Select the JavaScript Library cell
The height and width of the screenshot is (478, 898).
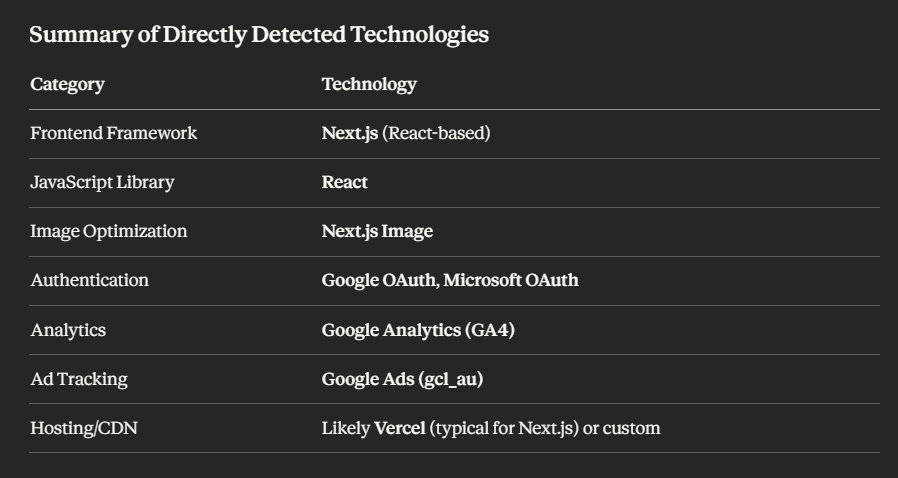tap(102, 182)
